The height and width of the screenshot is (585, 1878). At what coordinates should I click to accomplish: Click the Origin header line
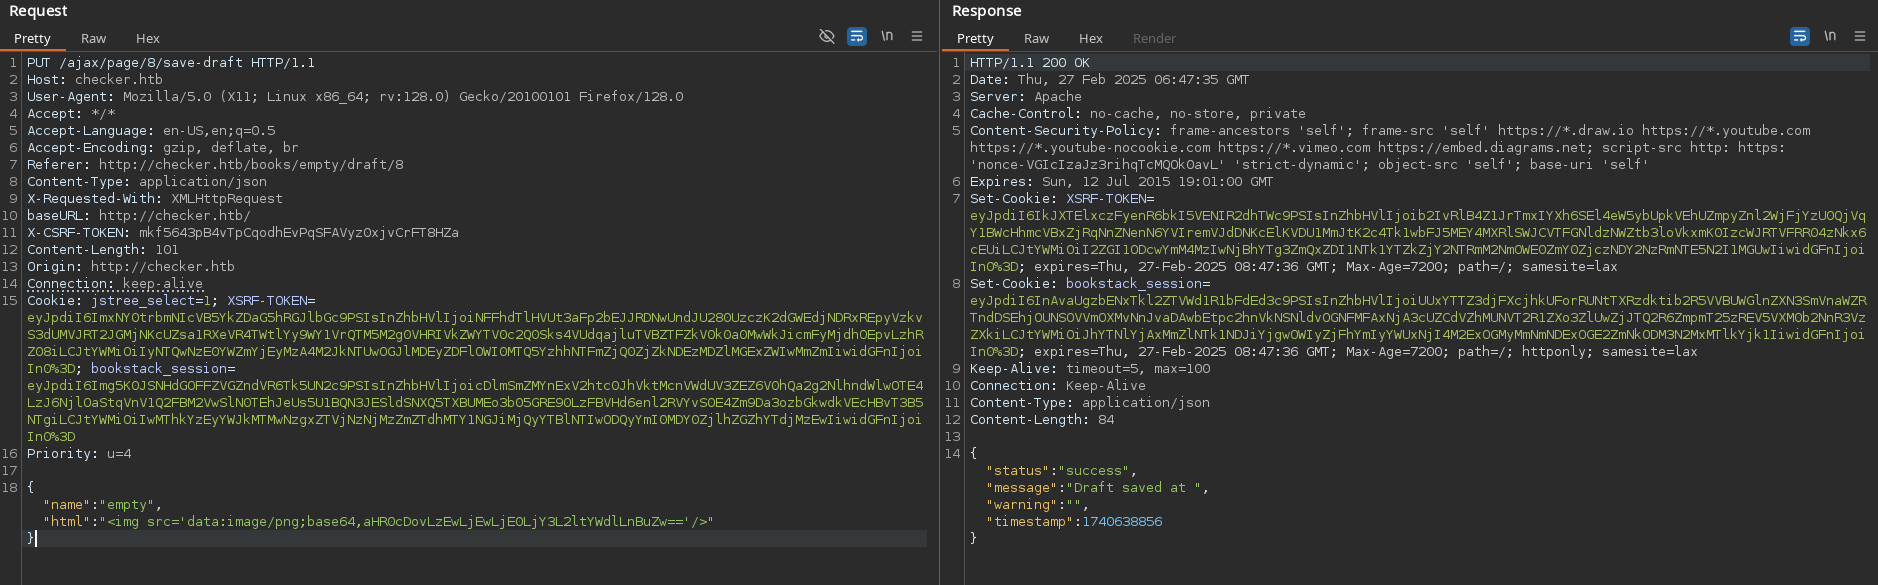coord(131,266)
